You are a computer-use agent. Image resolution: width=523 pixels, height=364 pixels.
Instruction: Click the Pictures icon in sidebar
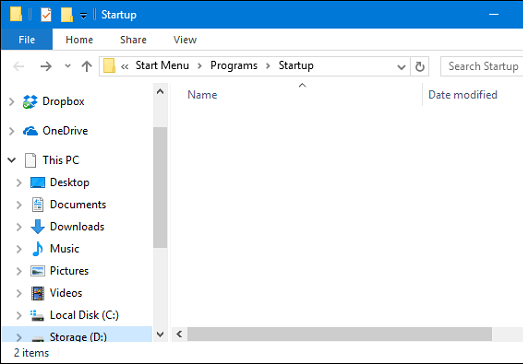point(37,271)
